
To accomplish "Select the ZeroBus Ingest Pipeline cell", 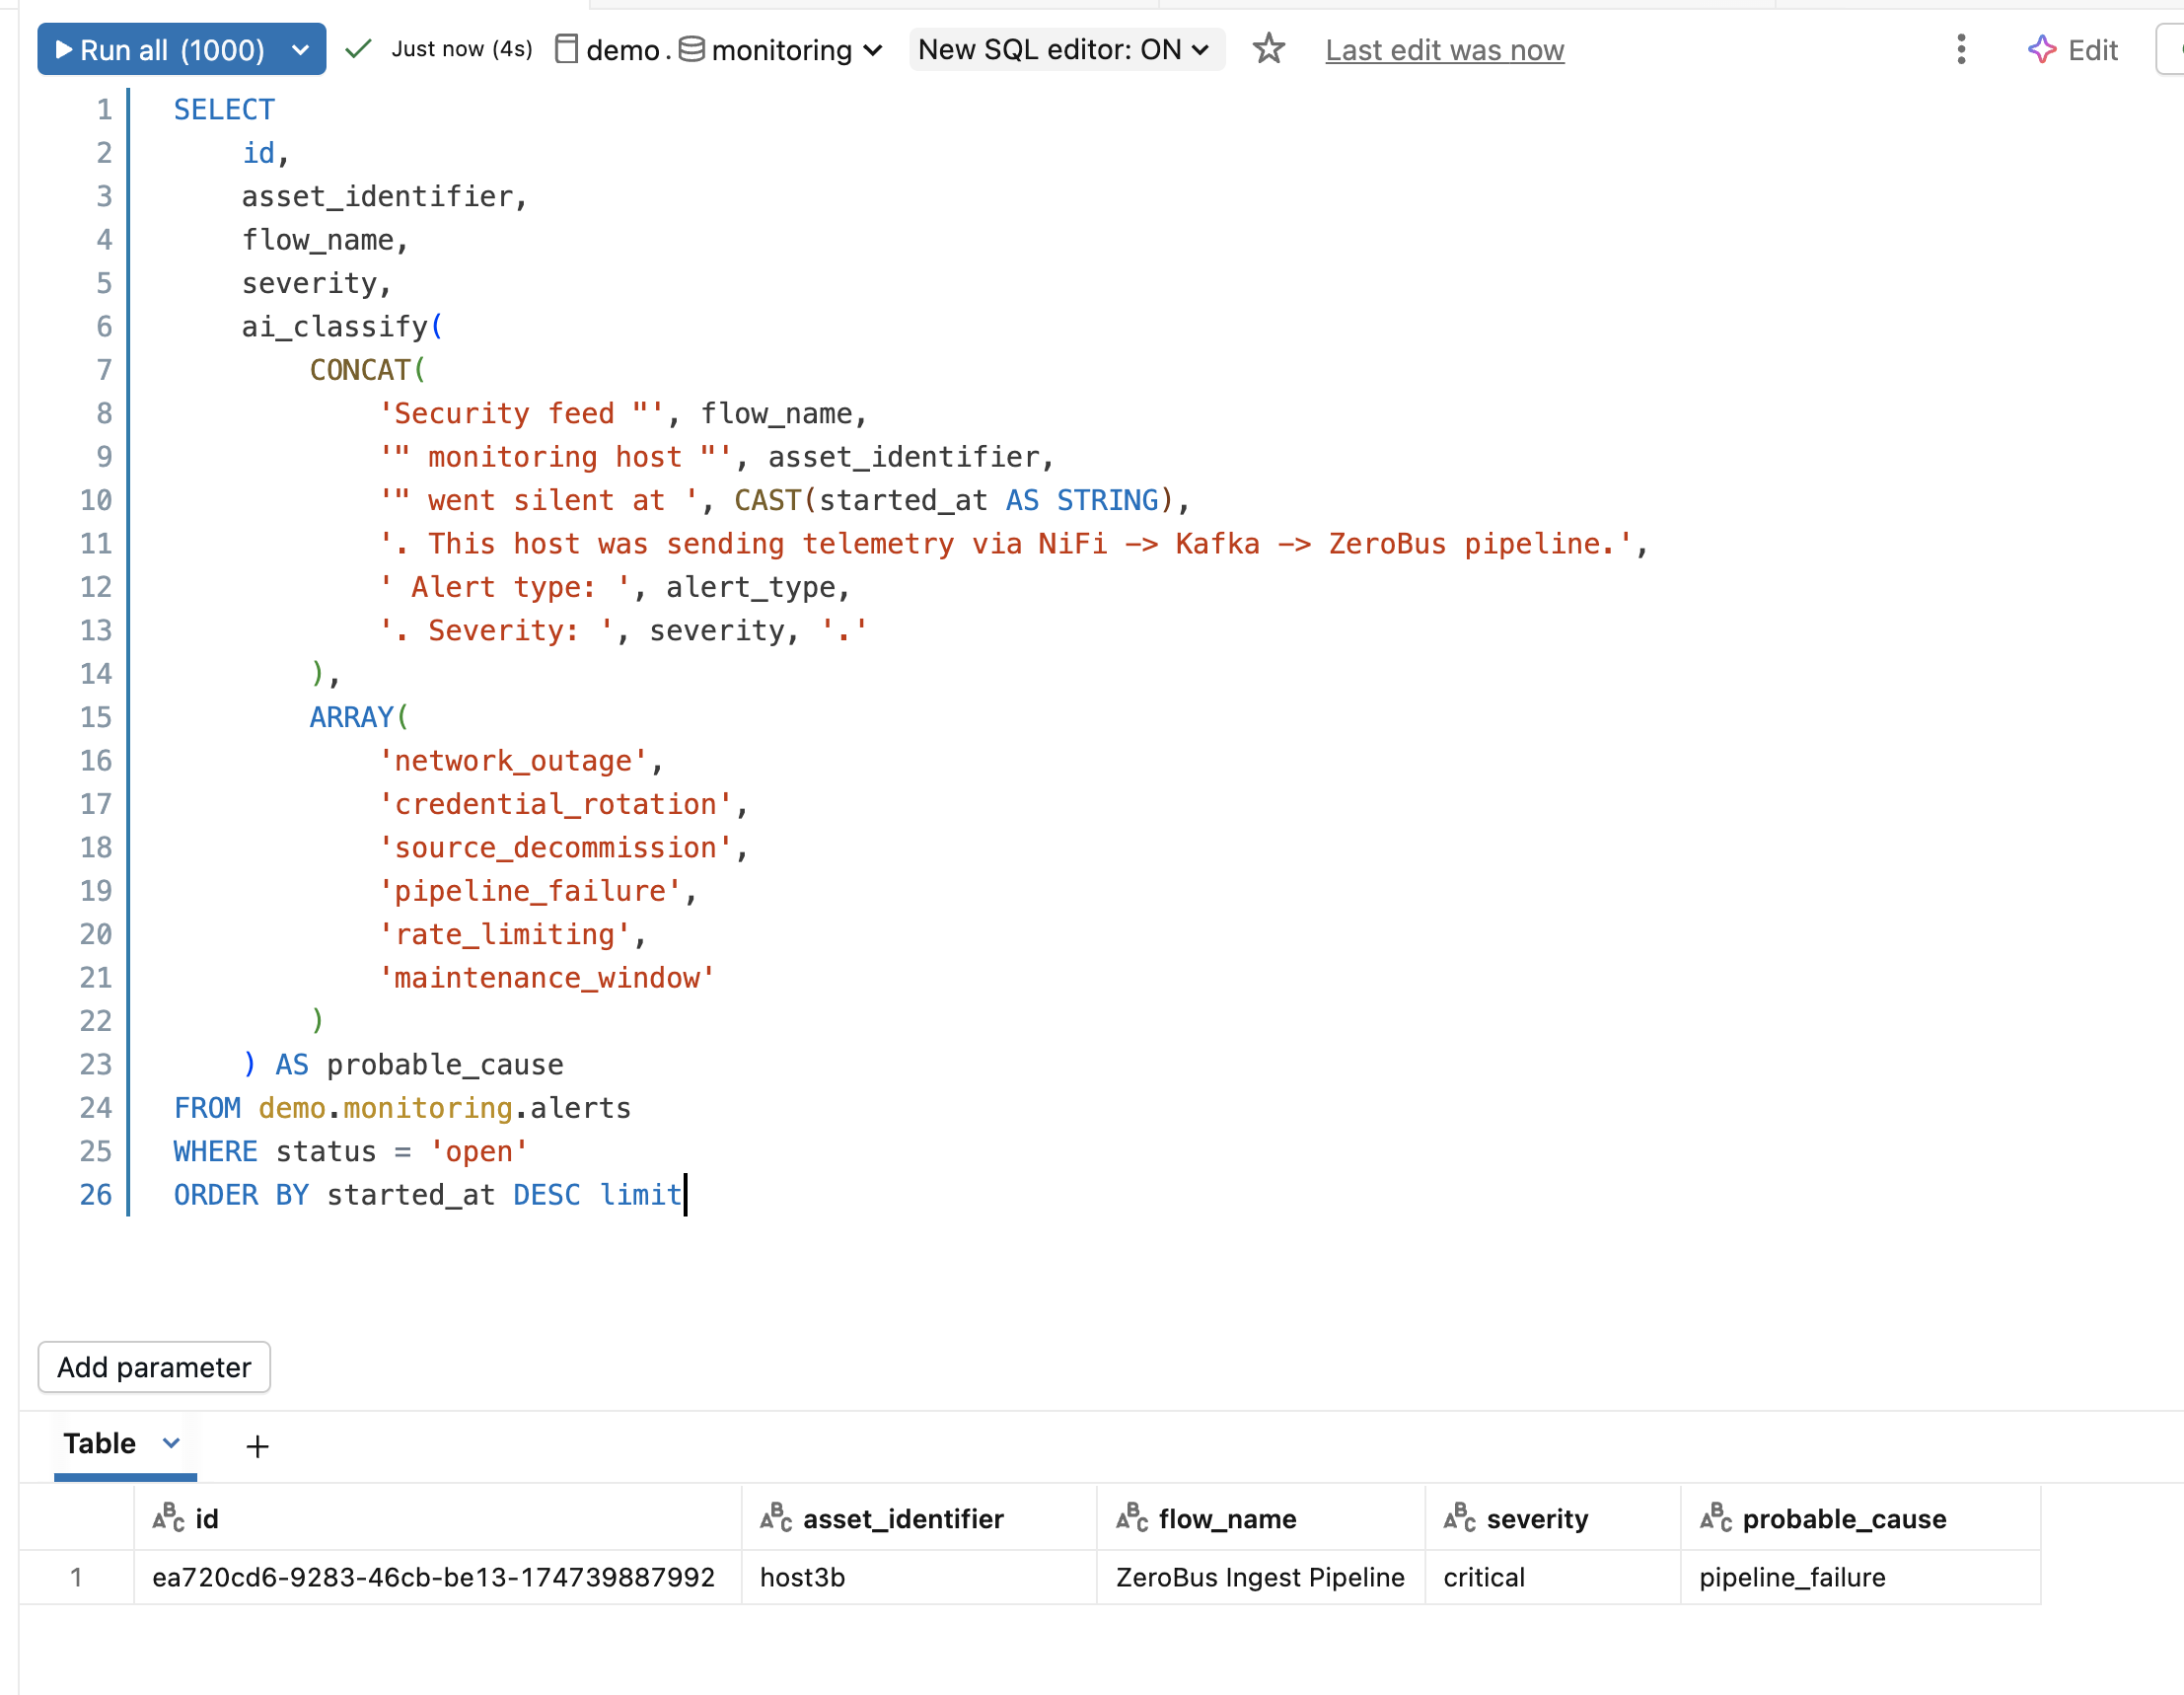I will point(1261,1578).
